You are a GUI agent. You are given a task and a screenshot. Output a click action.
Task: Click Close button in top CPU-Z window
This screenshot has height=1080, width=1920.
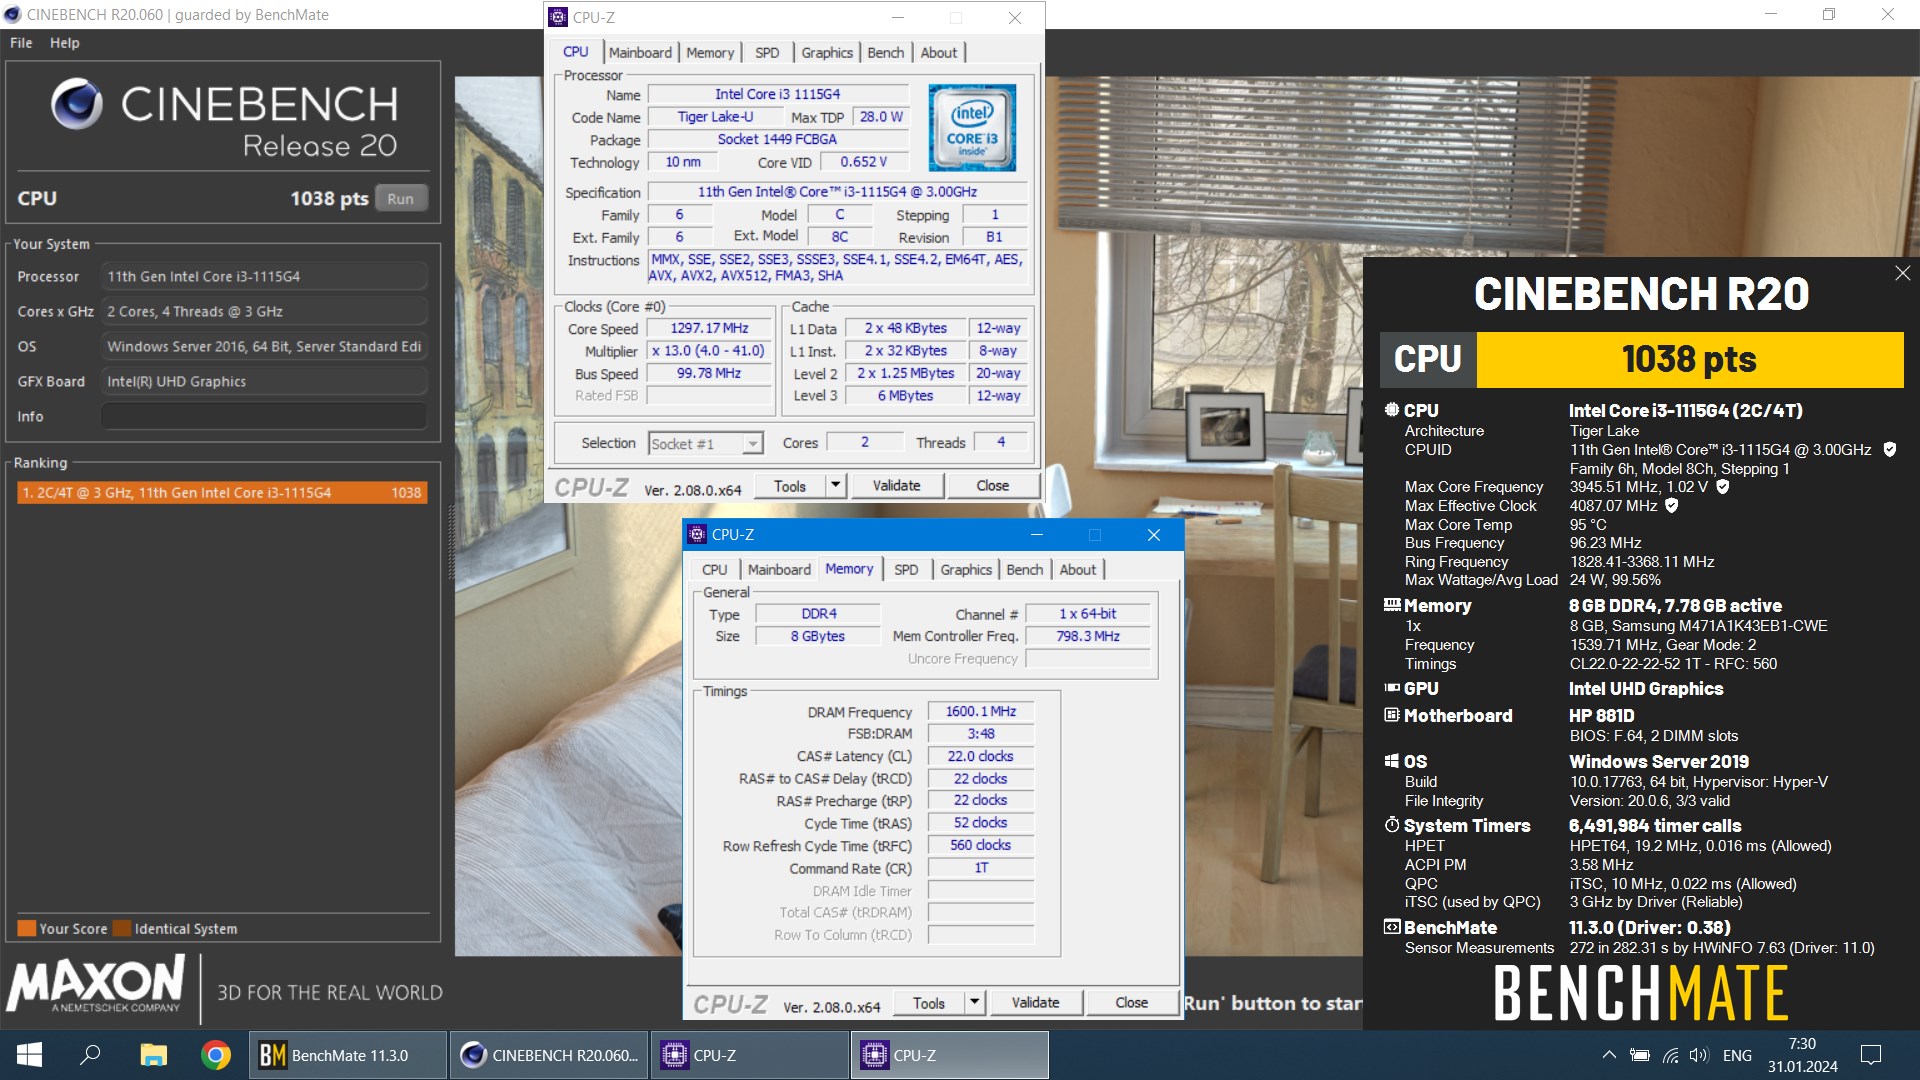[992, 486]
